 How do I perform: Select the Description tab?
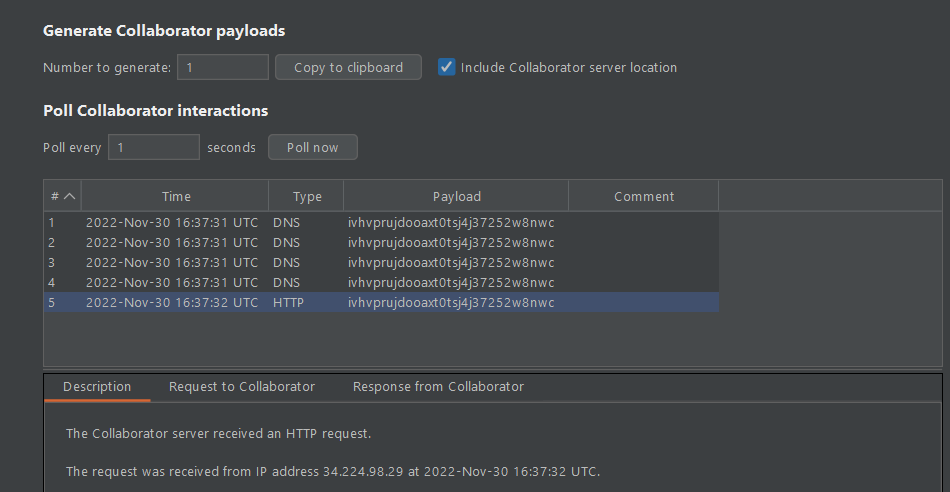click(97, 387)
